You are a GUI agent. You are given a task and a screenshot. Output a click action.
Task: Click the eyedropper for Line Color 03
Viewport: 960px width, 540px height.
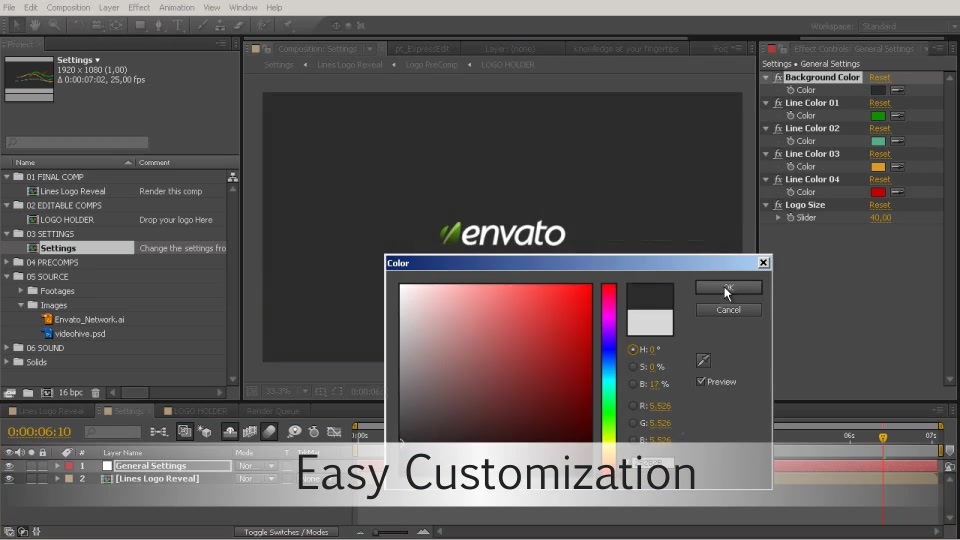(x=898, y=167)
